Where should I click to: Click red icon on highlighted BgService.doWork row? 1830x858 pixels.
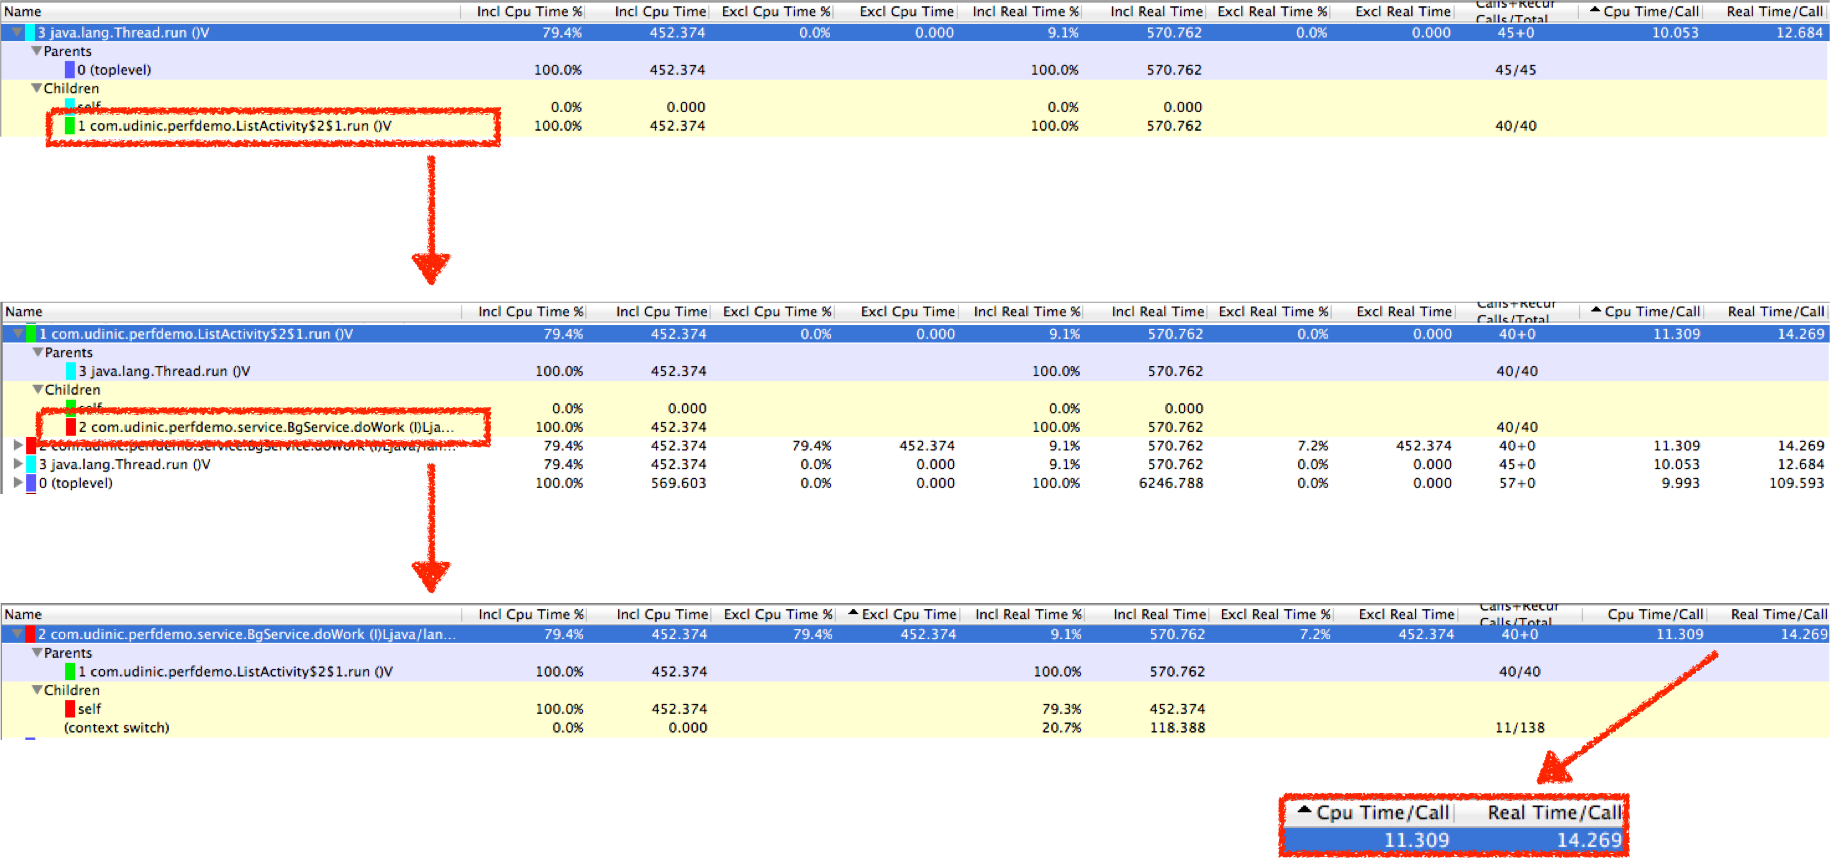click(30, 634)
